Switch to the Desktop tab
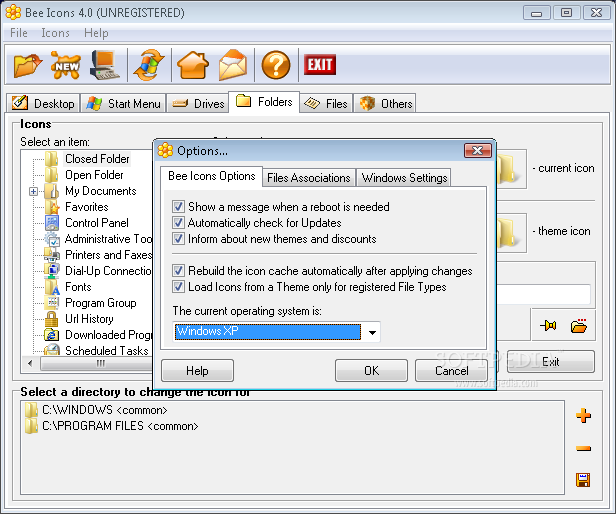Image resolution: width=616 pixels, height=514 pixels. [43, 103]
